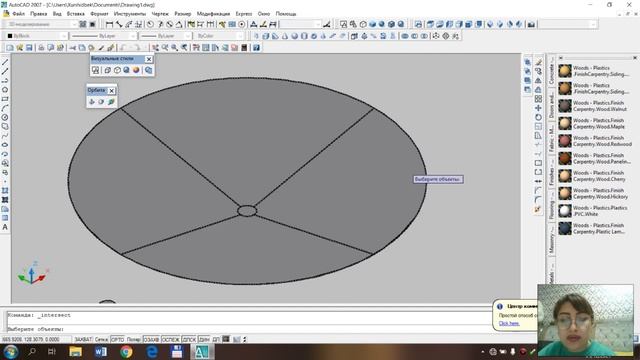This screenshot has width=640, height=360.
Task: Open the Express menu
Action: click(244, 14)
